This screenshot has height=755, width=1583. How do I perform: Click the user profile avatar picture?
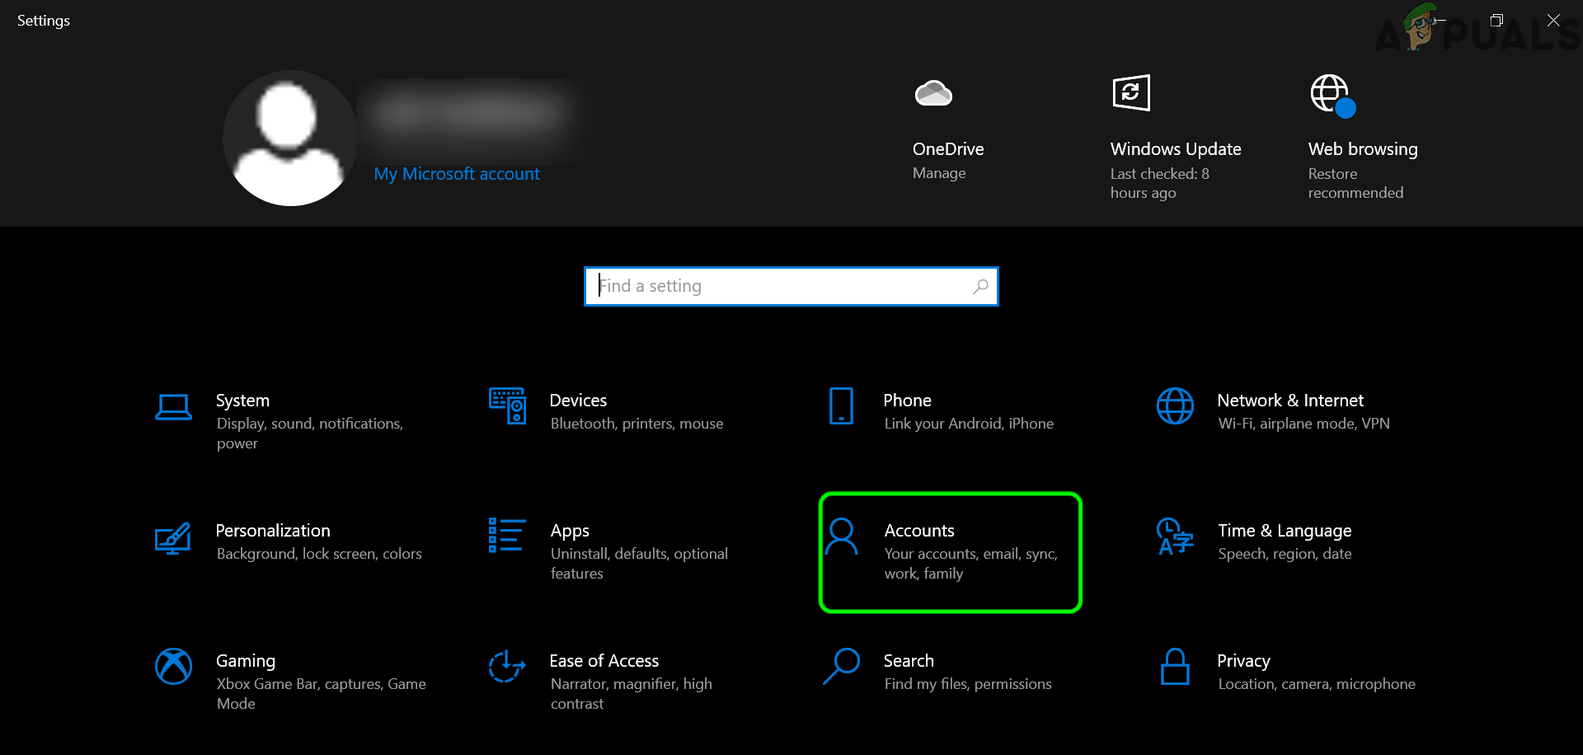289,138
